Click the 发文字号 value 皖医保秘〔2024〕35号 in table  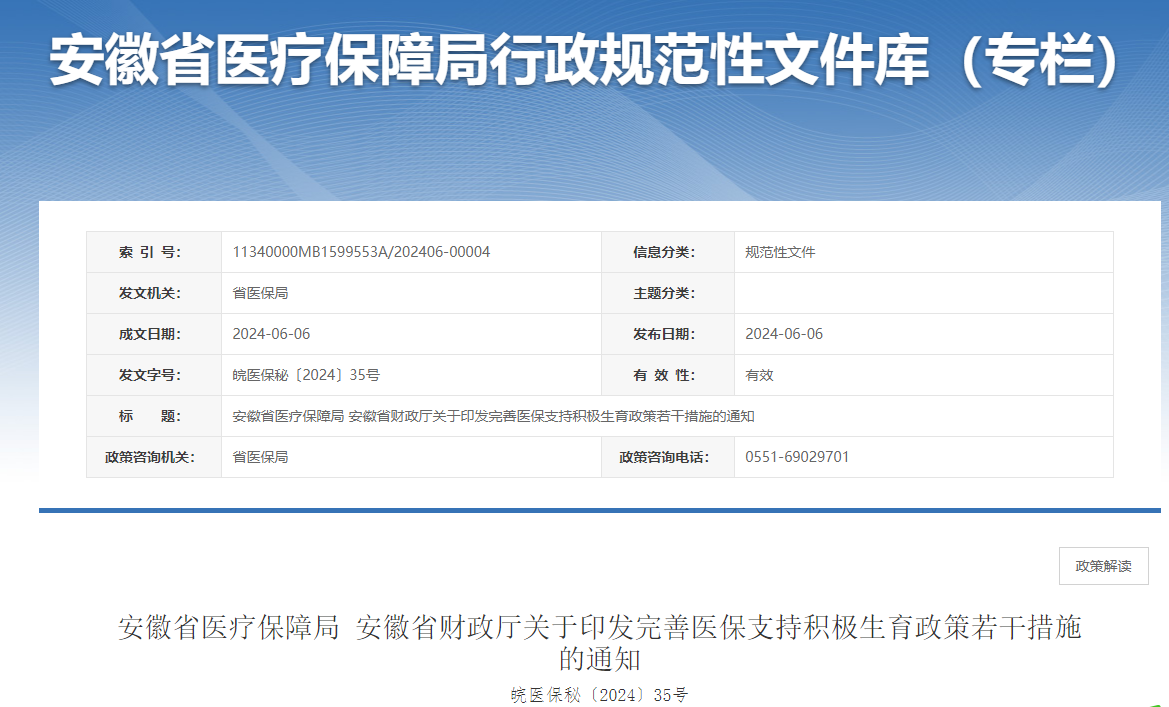(x=306, y=375)
